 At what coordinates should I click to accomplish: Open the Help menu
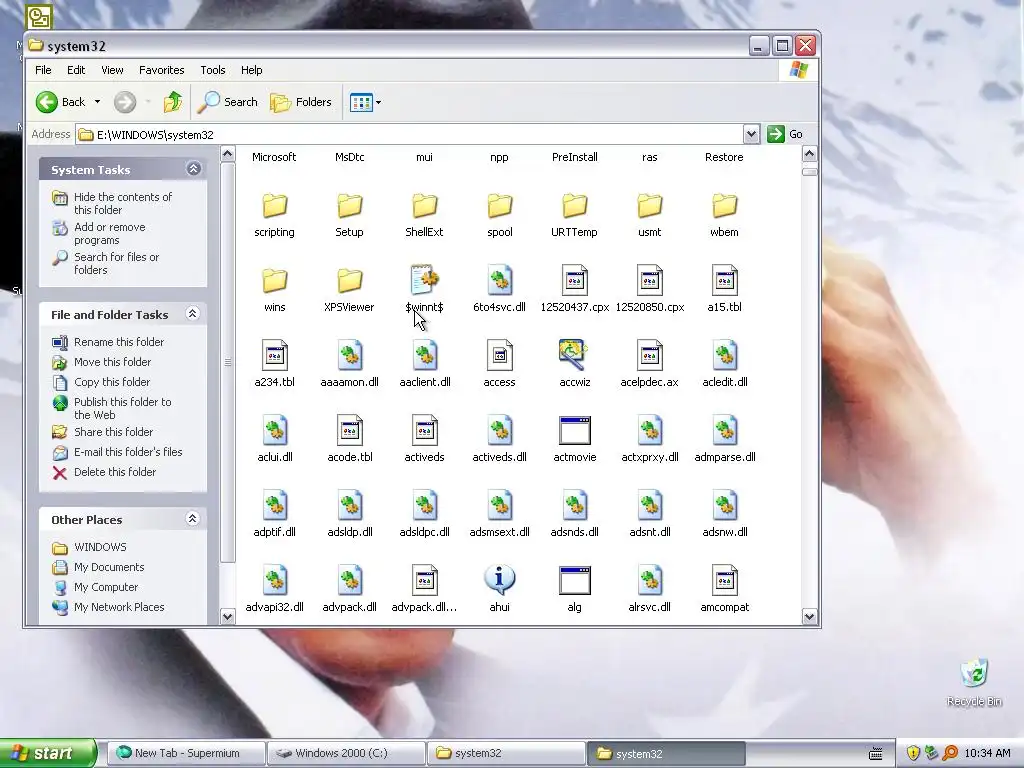coord(251,70)
